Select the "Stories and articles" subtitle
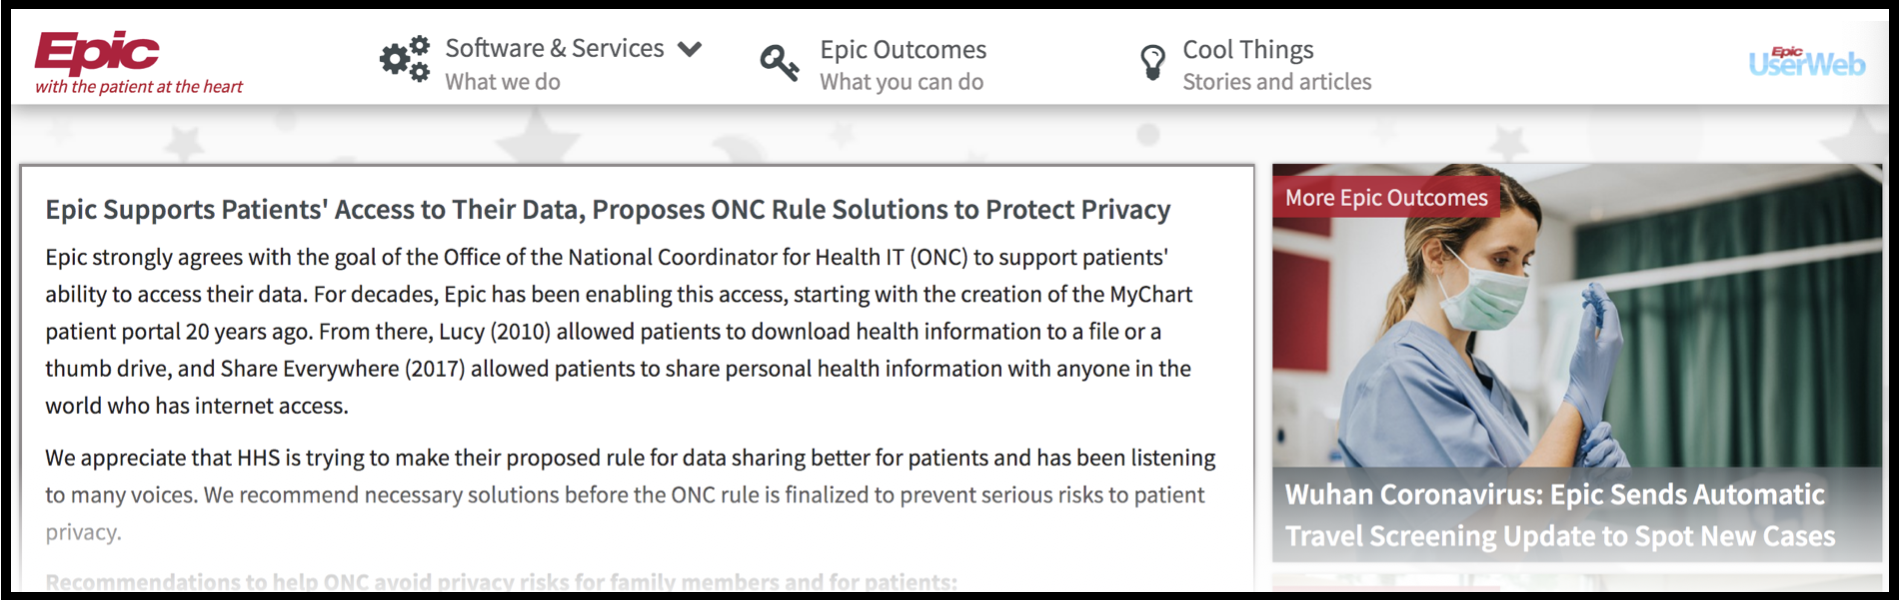Screen dimensions: 1900x600 click(1276, 82)
